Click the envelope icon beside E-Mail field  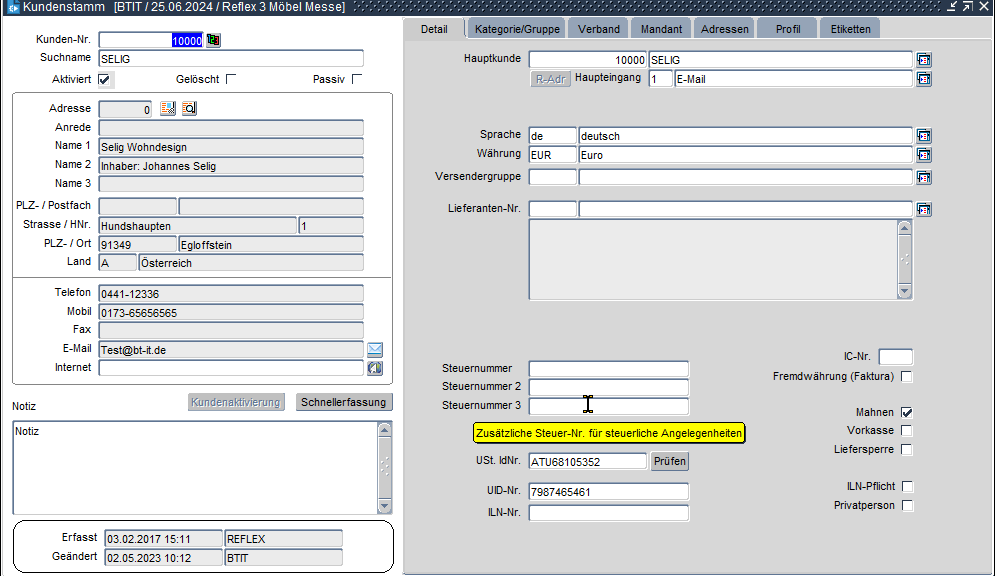point(375,349)
